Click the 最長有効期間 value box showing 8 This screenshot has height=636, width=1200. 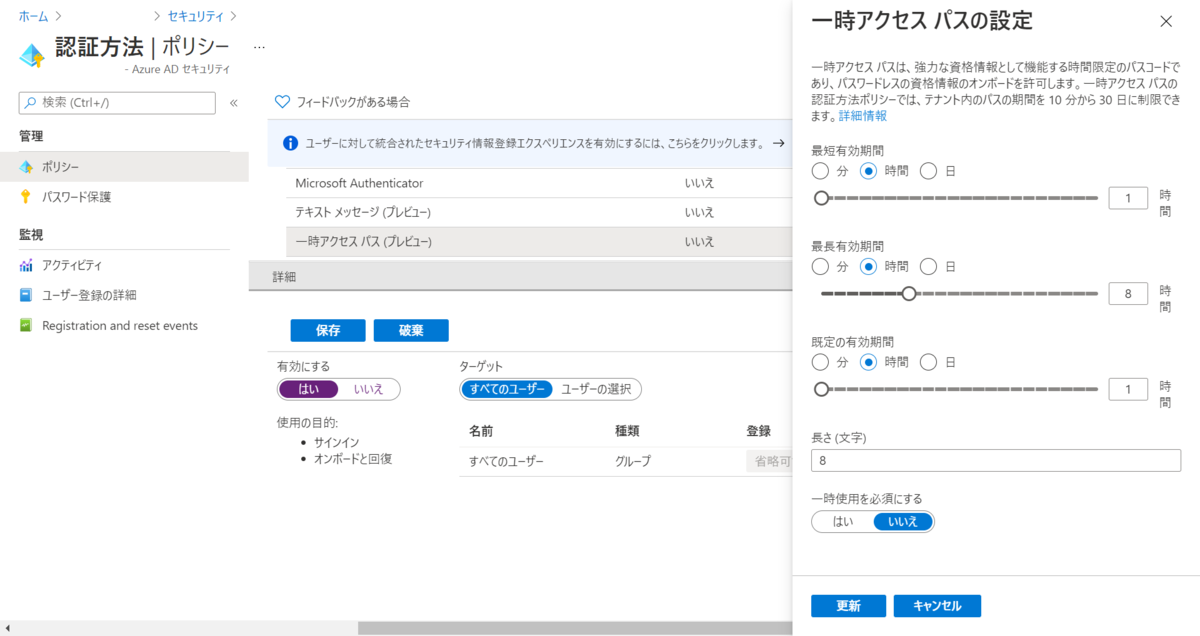(x=1128, y=293)
